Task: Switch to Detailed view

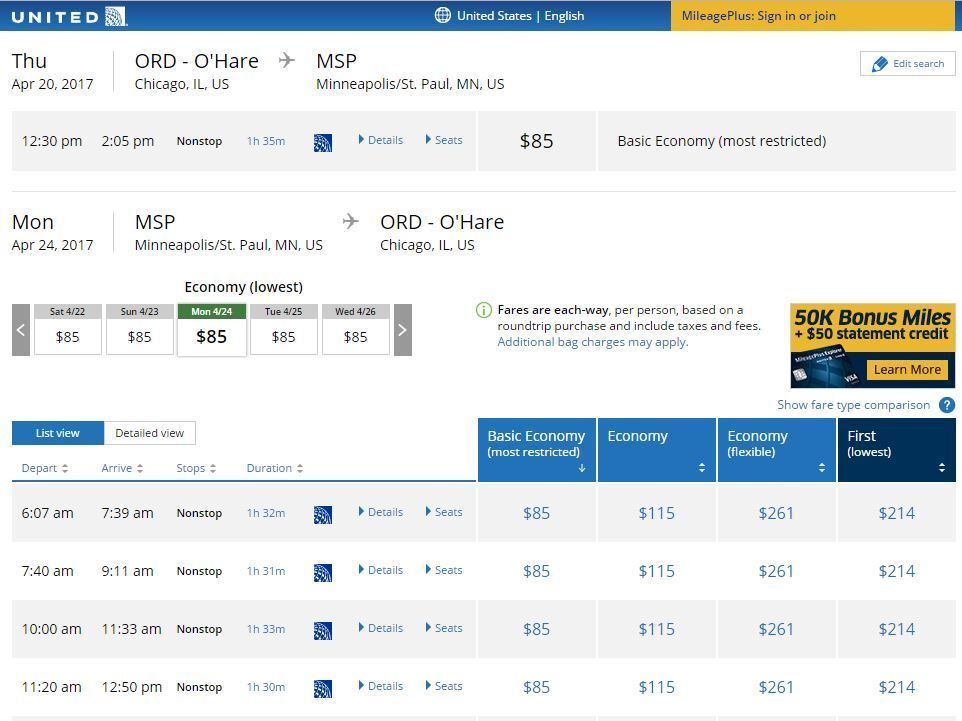Action: 149,432
